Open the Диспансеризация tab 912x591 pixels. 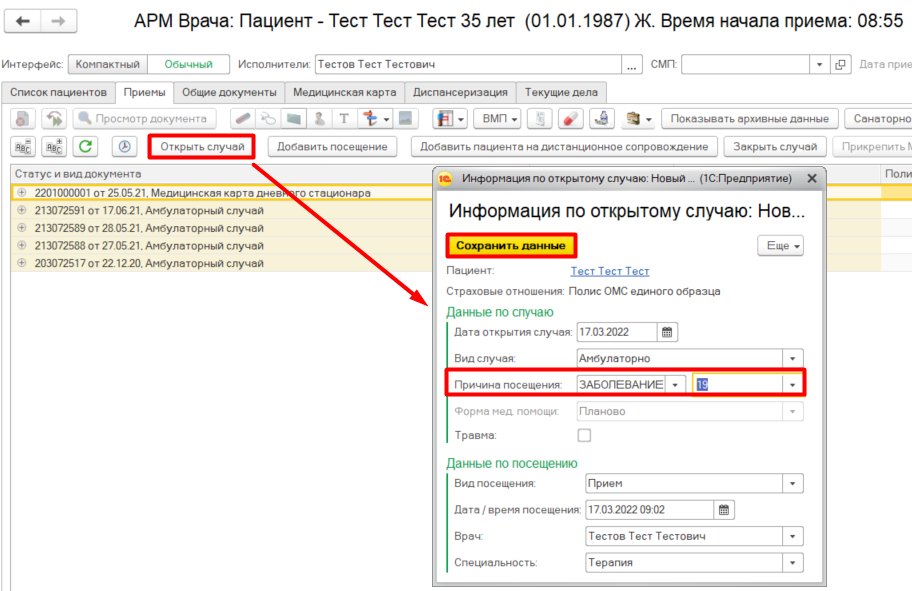tap(461, 92)
